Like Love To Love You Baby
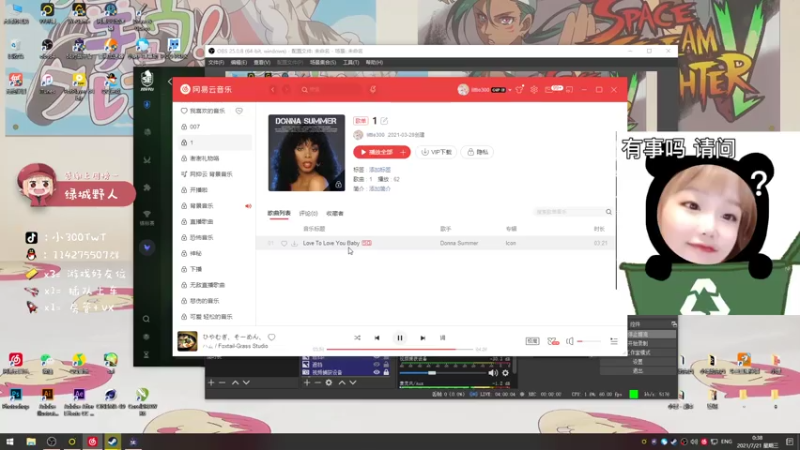Screen dimensions: 800x450 [x=284, y=243]
